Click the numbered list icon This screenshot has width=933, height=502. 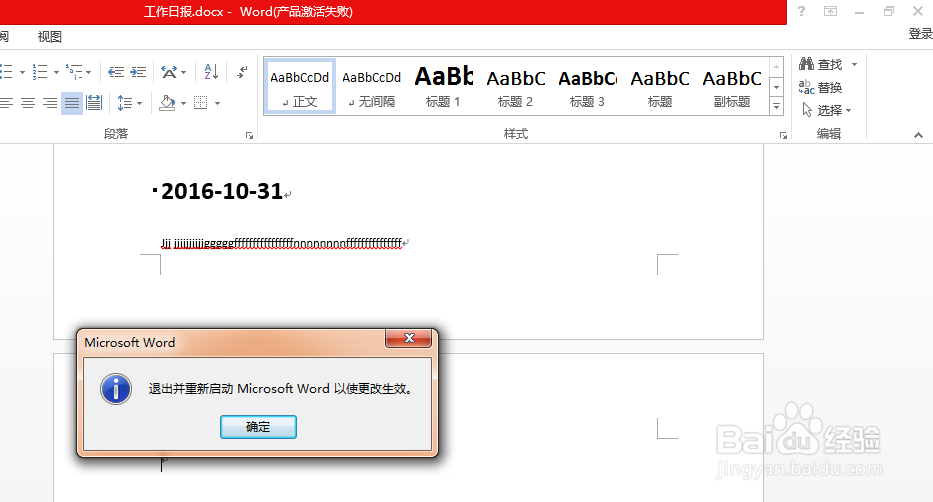[x=40, y=72]
